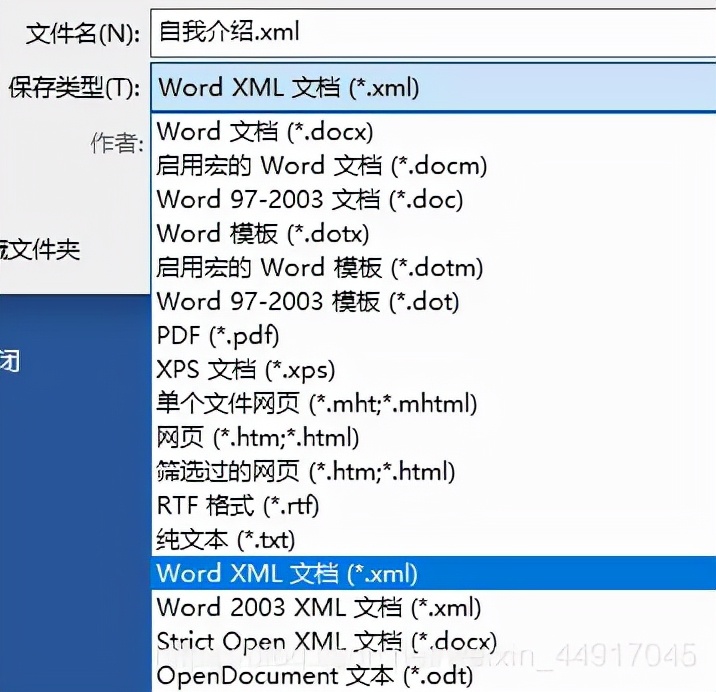Choose 启用宏的 Word 文档 (*.docm)
This screenshot has height=692, width=716.
coord(434,165)
